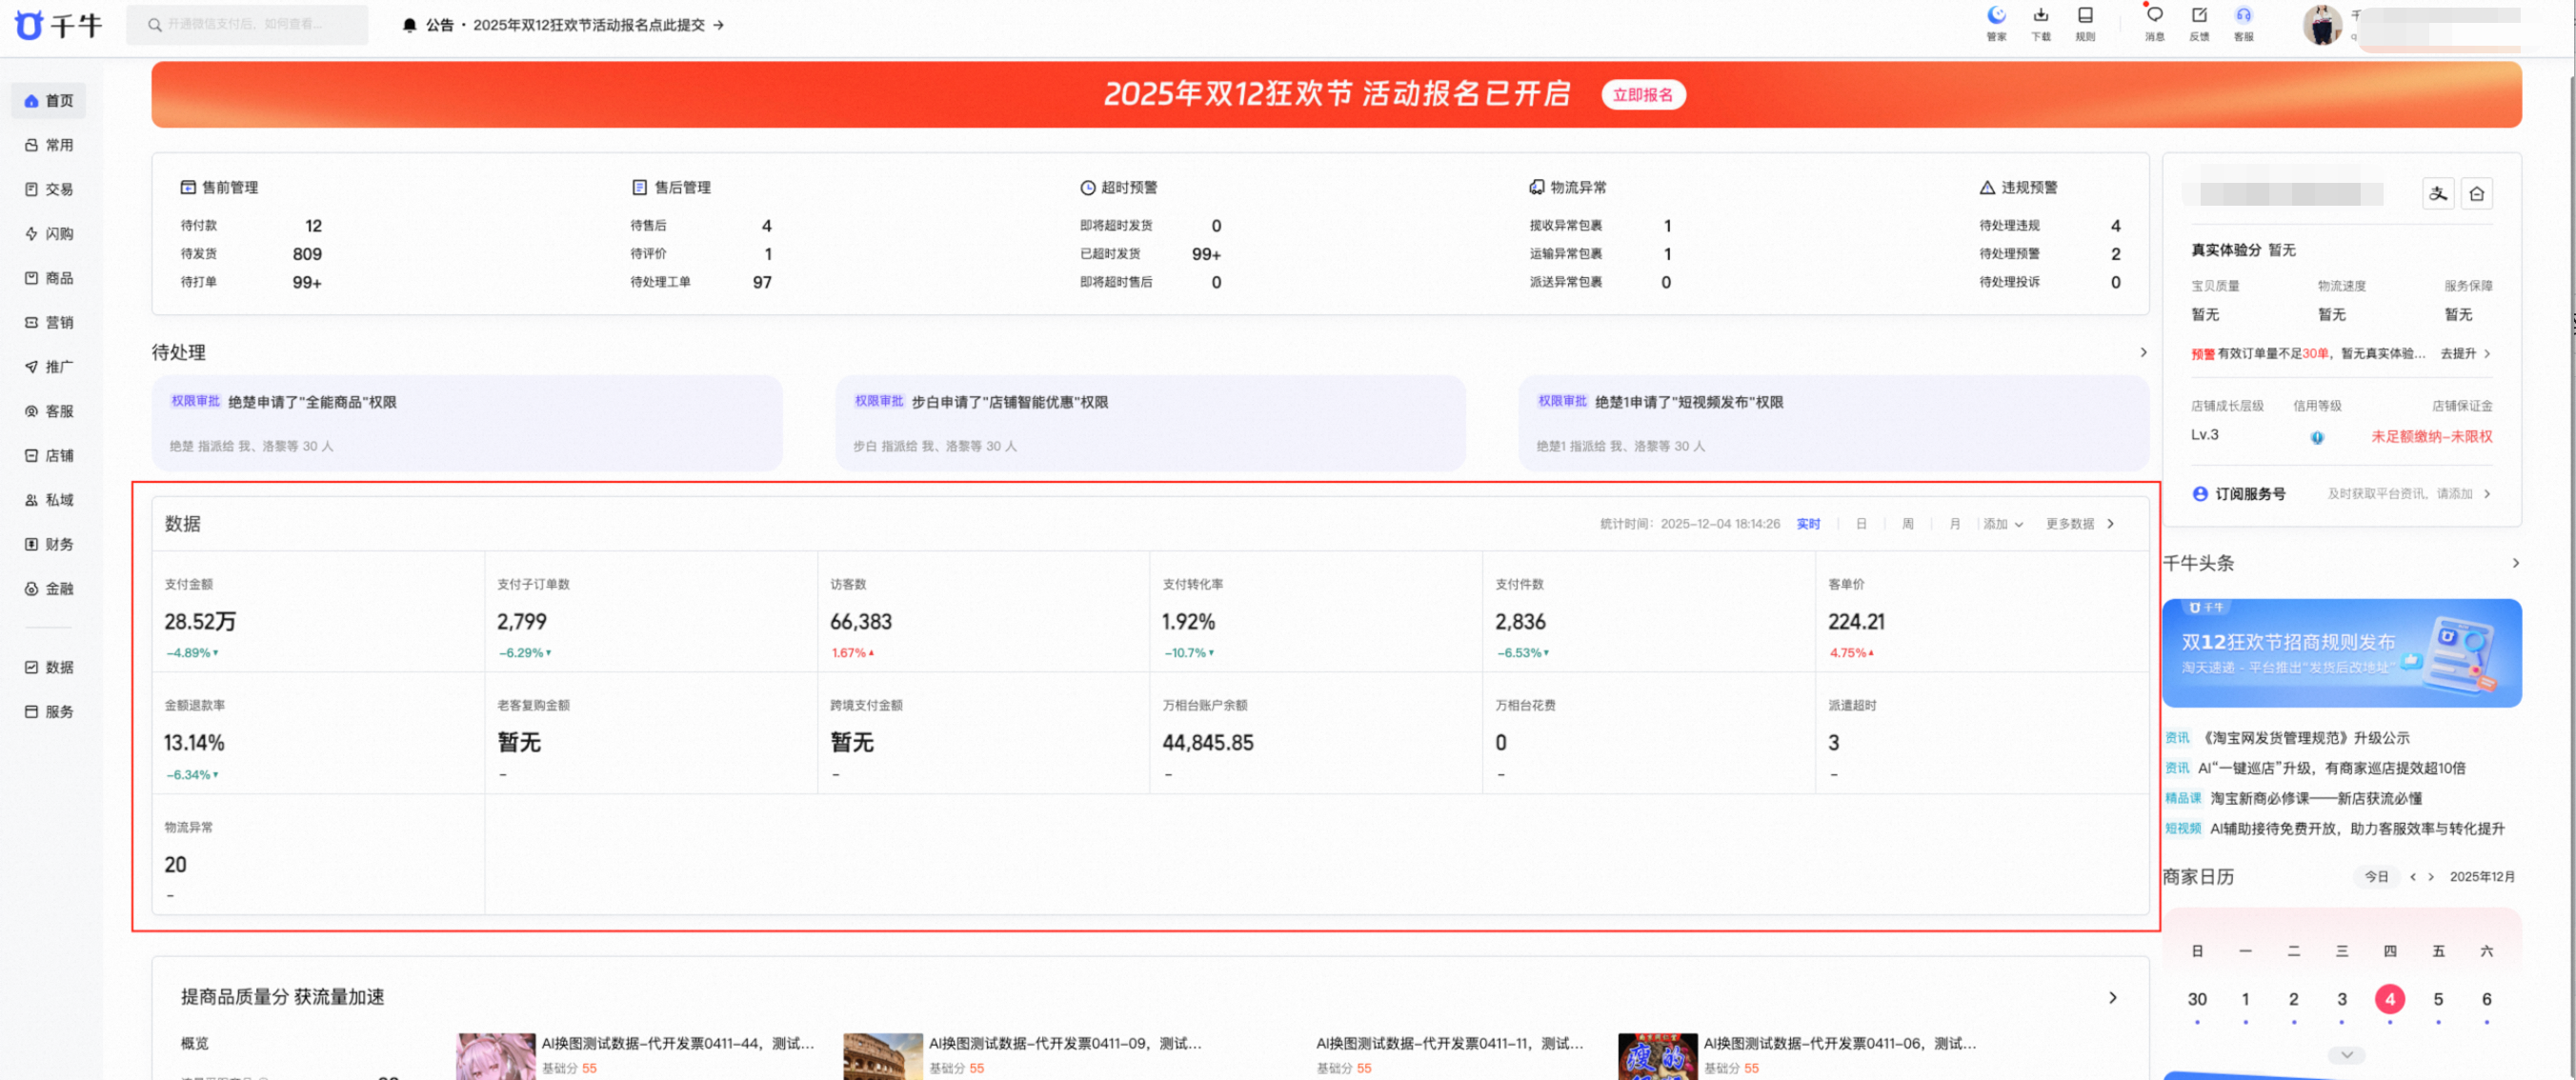
Task: Click the 已超时发货 99+ count
Action: (1206, 254)
